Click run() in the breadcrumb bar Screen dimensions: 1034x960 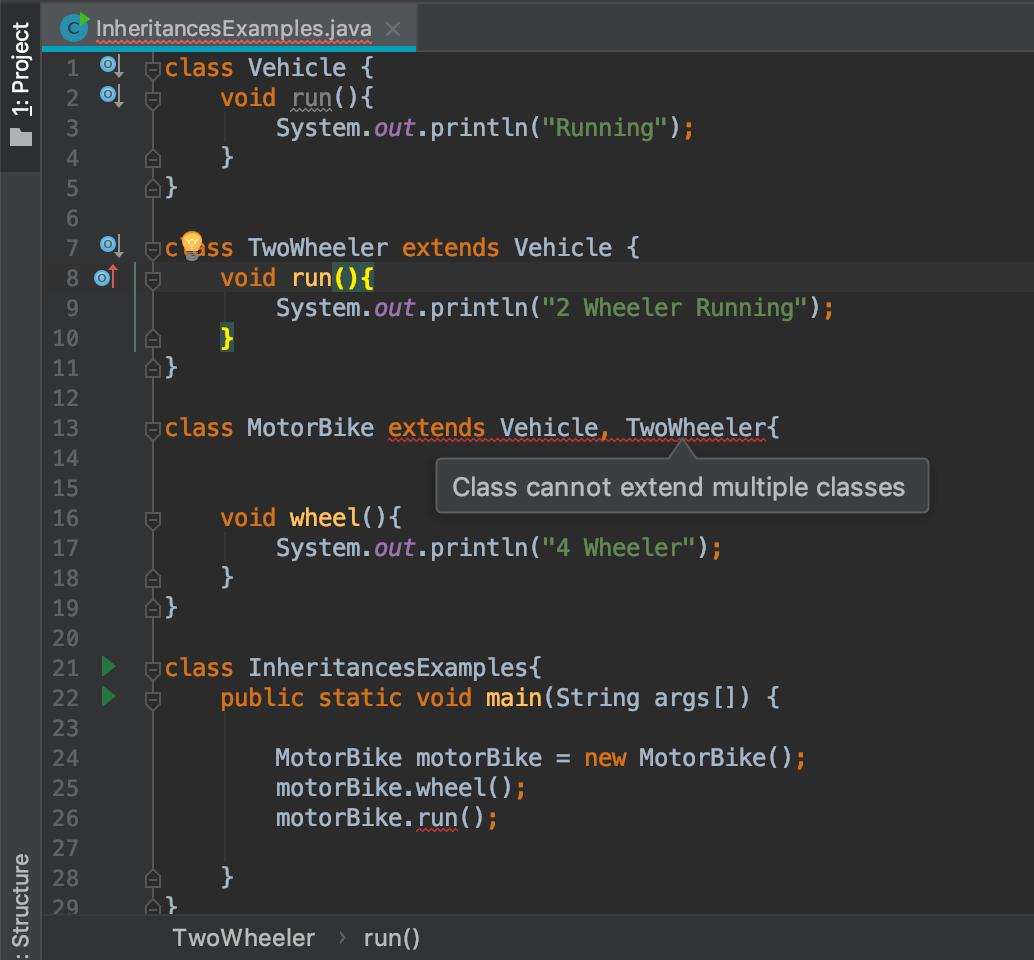click(x=390, y=937)
